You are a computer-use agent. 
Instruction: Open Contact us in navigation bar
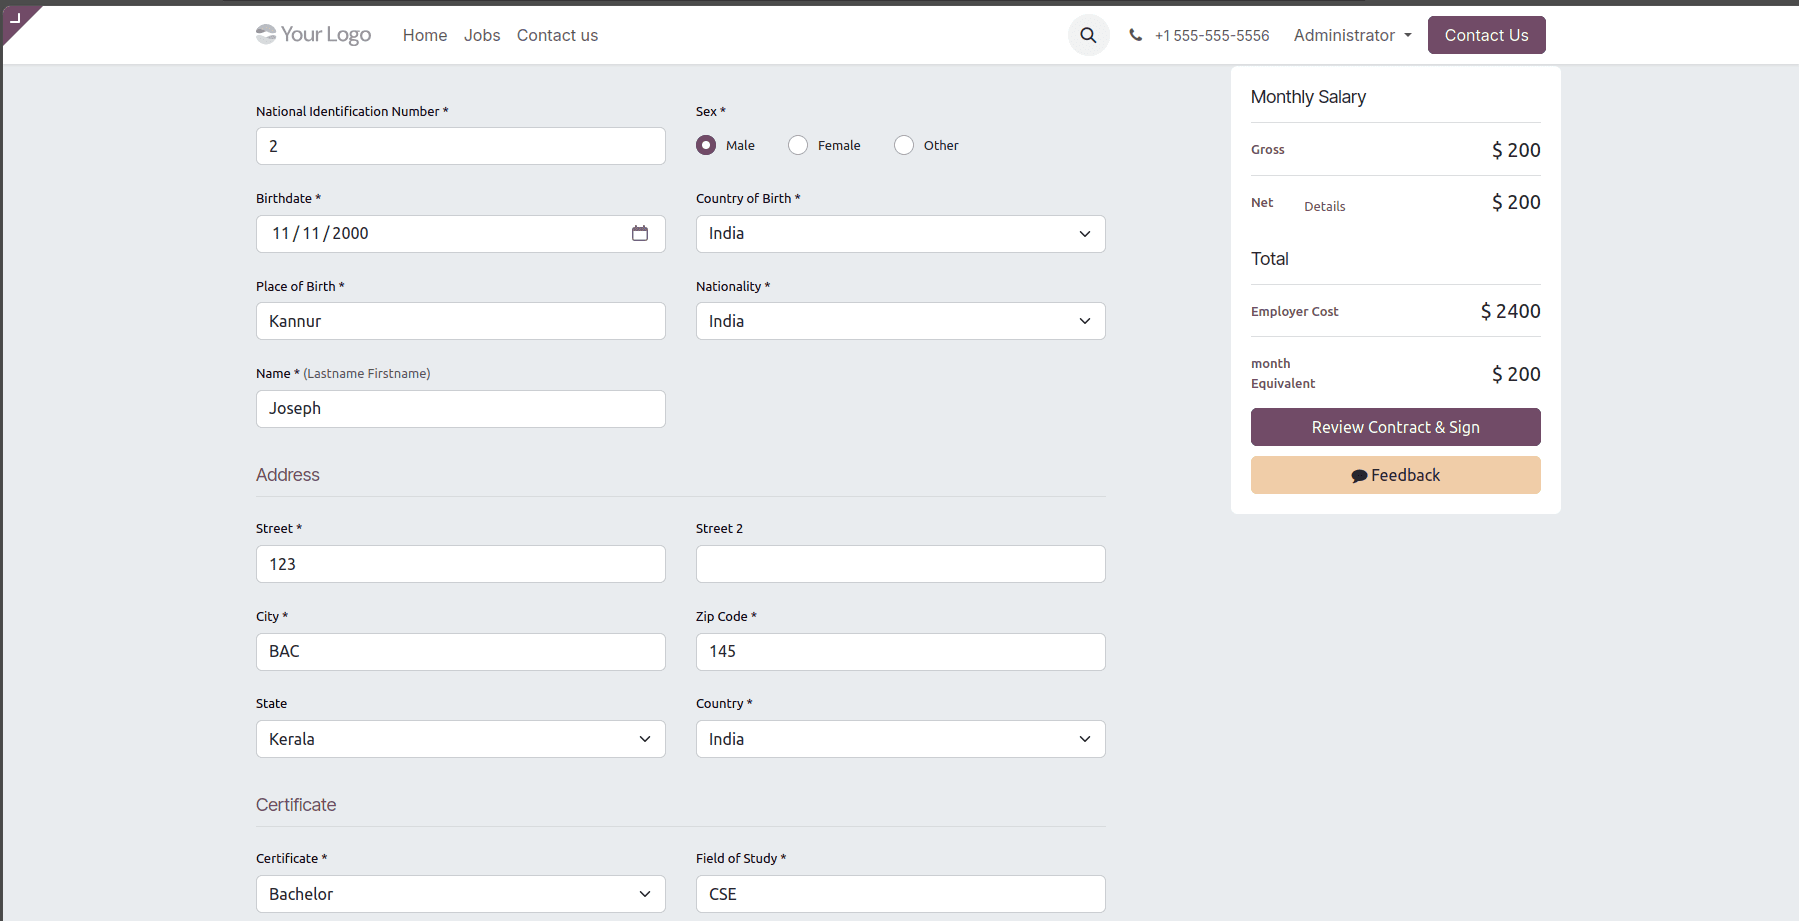click(x=557, y=35)
